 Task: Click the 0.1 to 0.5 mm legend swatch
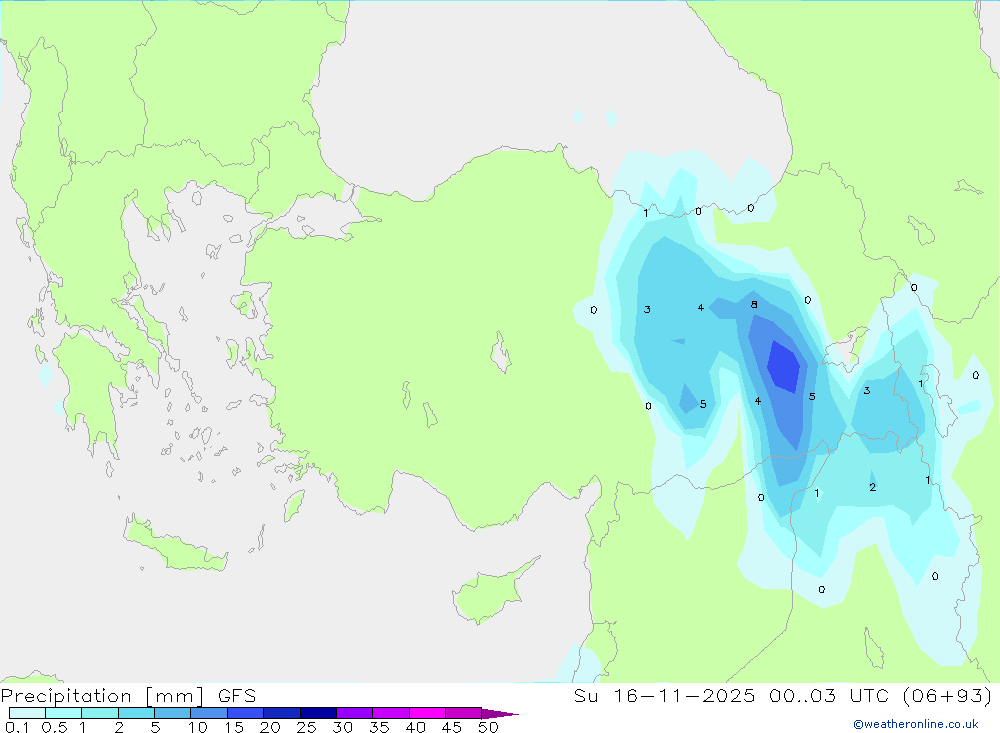click(27, 713)
